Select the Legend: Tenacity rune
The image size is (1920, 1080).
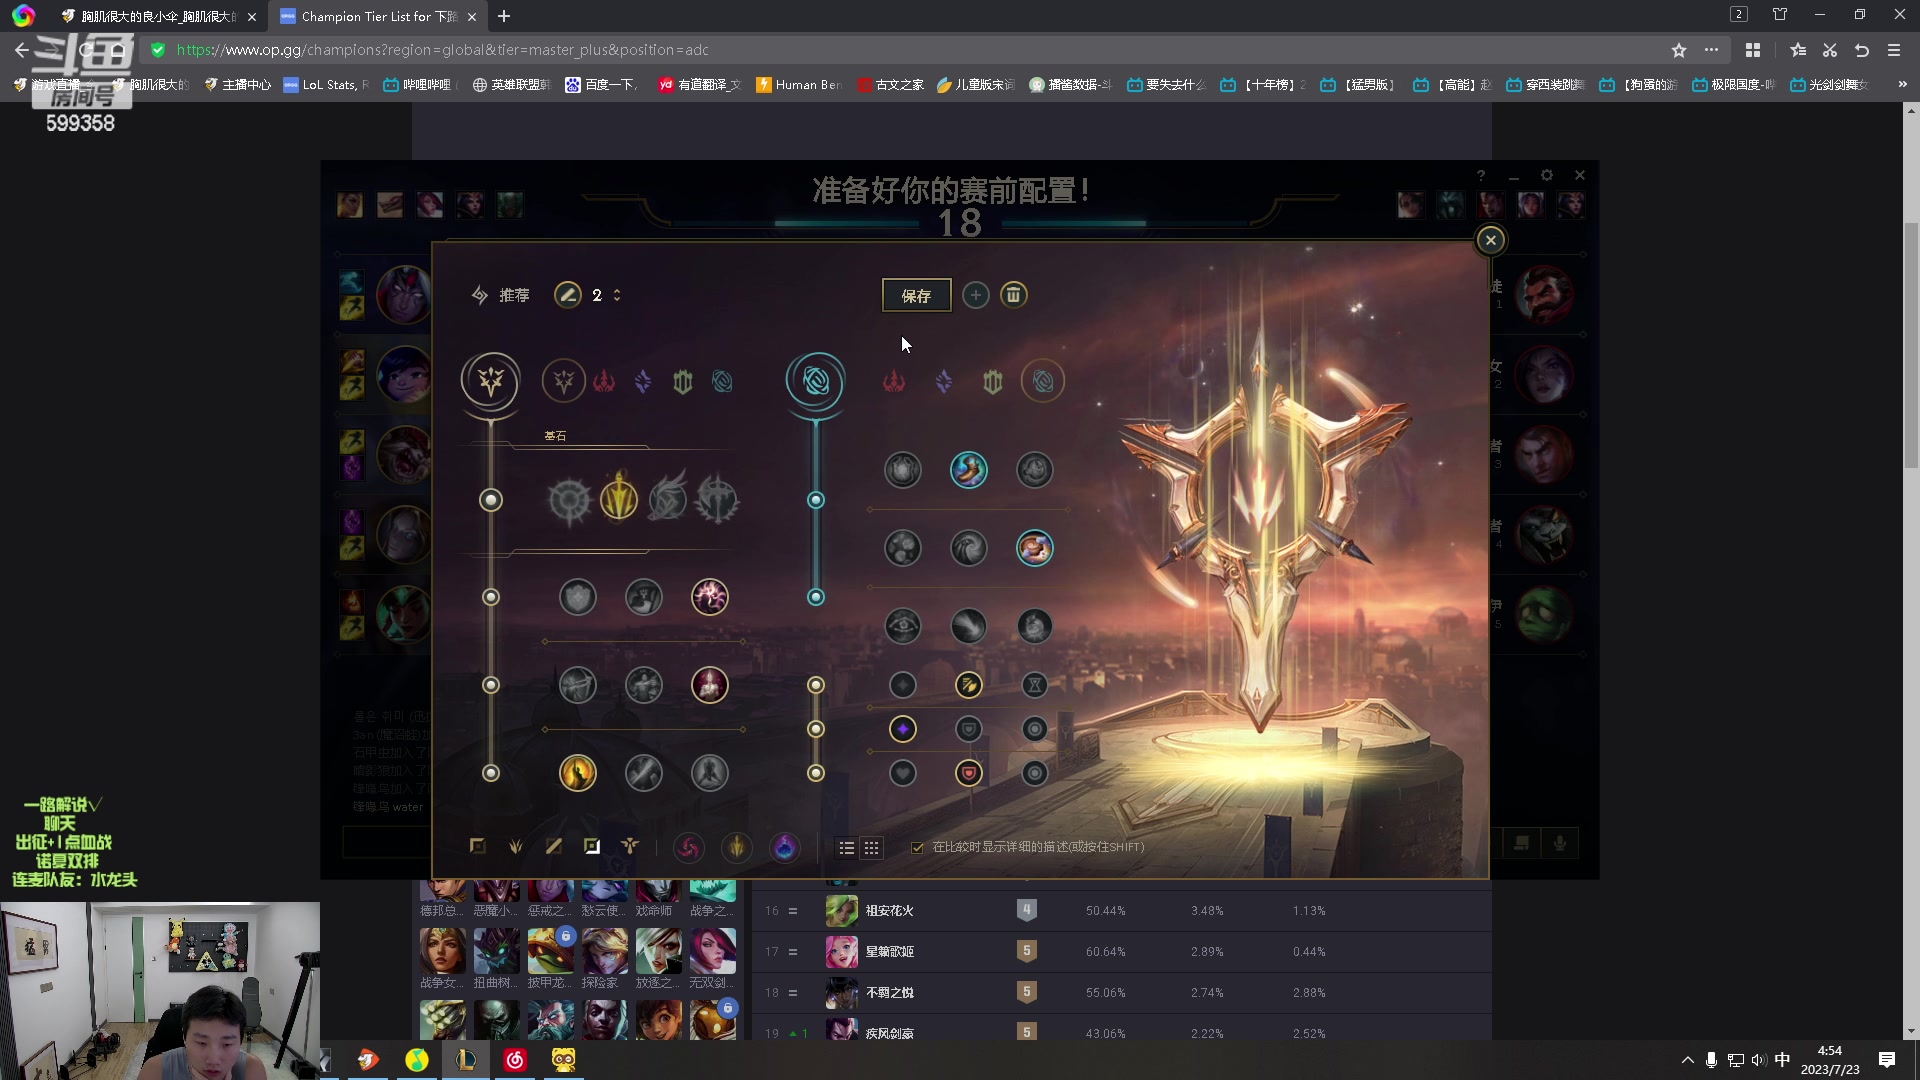644,685
